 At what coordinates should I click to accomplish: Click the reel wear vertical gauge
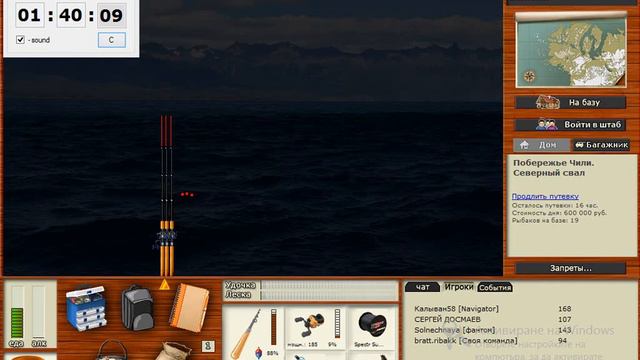point(337,323)
